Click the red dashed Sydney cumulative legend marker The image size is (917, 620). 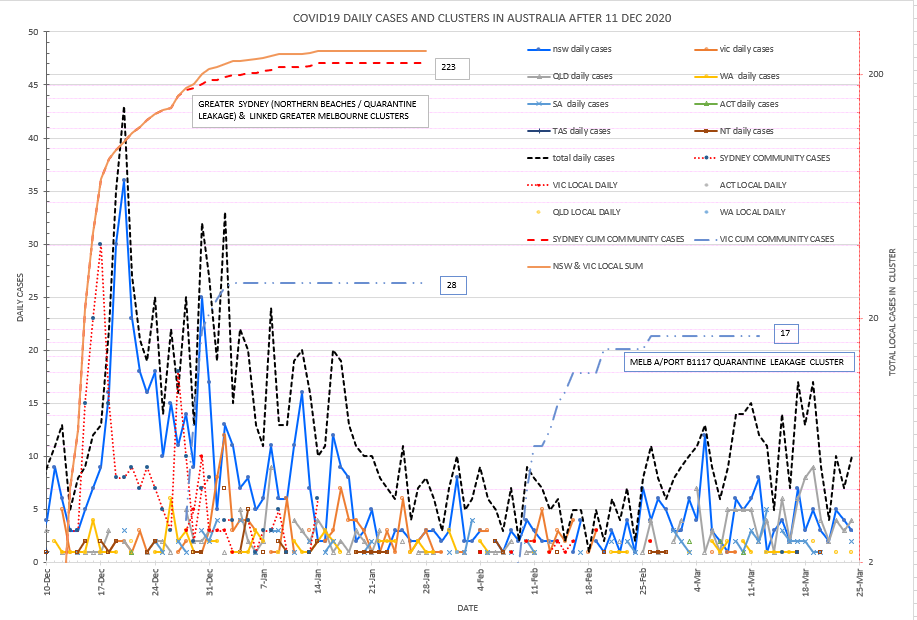pos(538,239)
